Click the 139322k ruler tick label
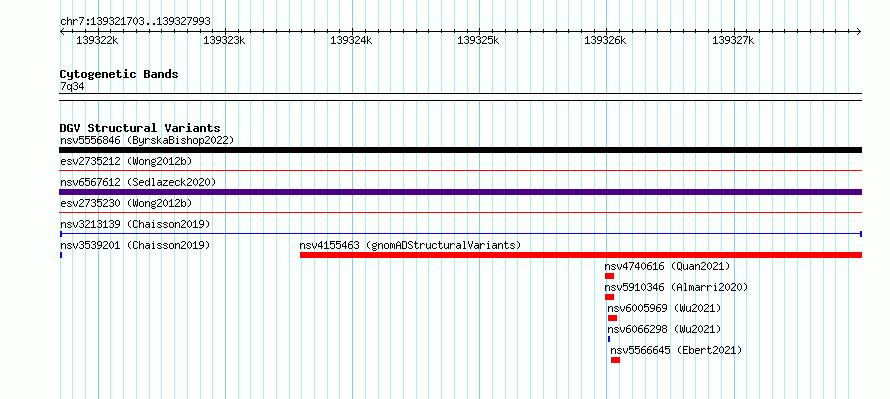Image resolution: width=890 pixels, height=399 pixels. [x=97, y=41]
